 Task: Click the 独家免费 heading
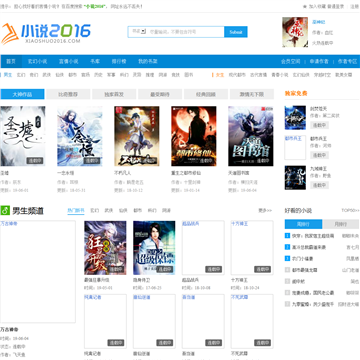point(296,94)
